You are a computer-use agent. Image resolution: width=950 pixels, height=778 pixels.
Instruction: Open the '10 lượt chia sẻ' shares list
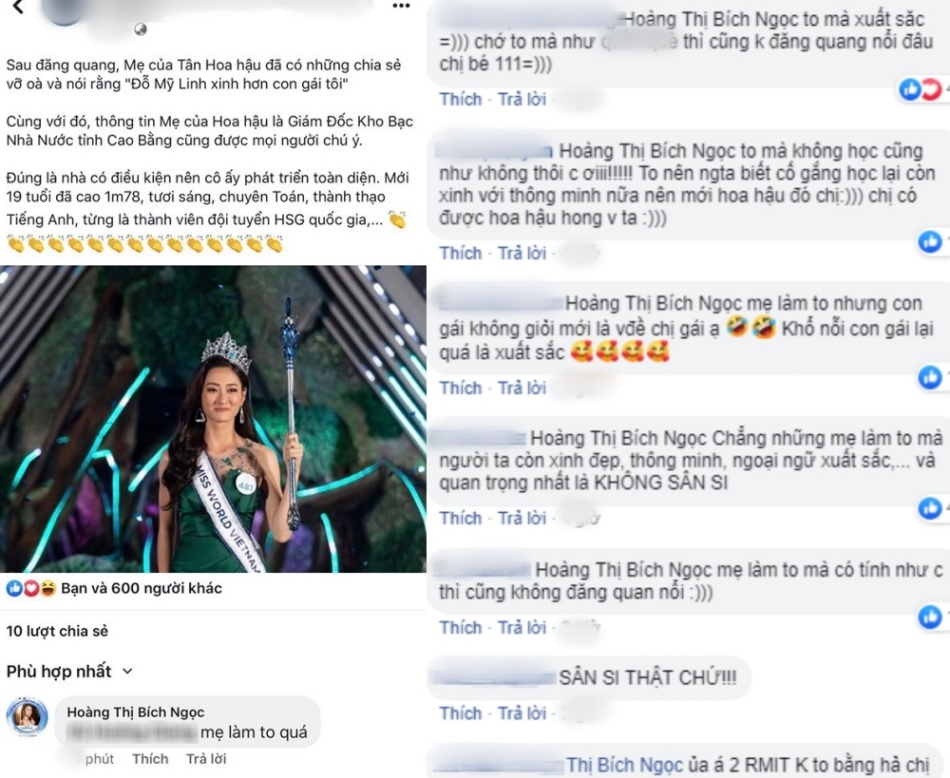click(x=57, y=631)
